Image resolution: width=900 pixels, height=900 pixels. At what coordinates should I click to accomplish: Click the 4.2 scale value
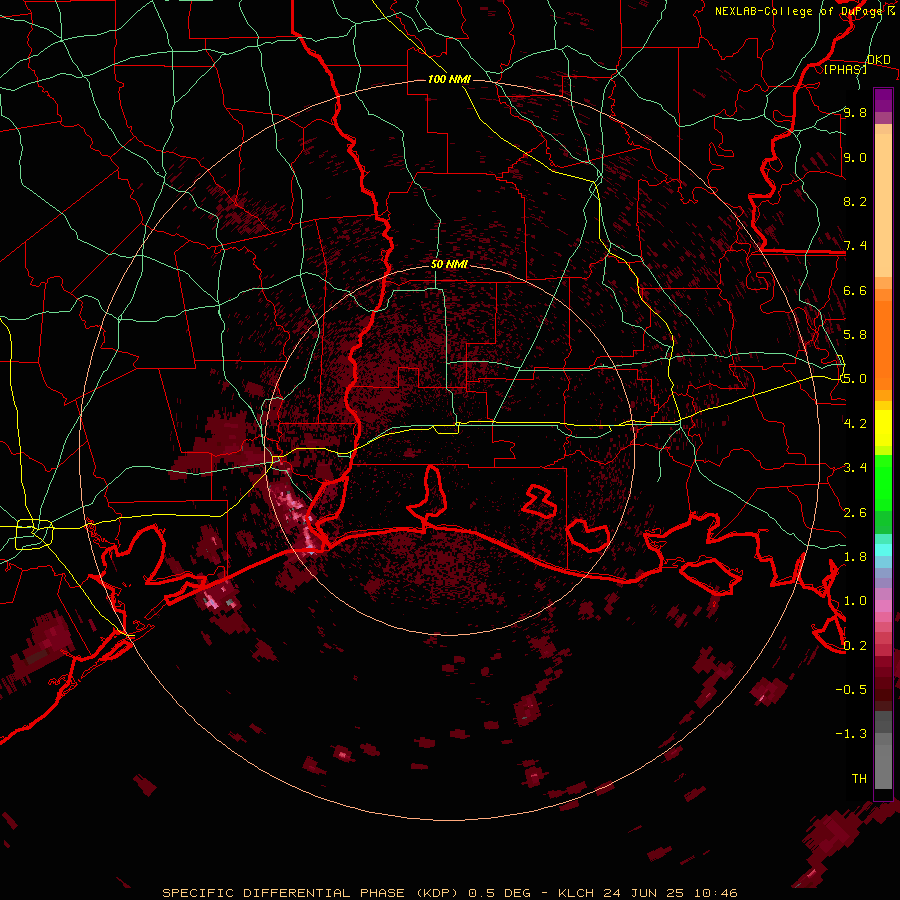click(x=855, y=423)
